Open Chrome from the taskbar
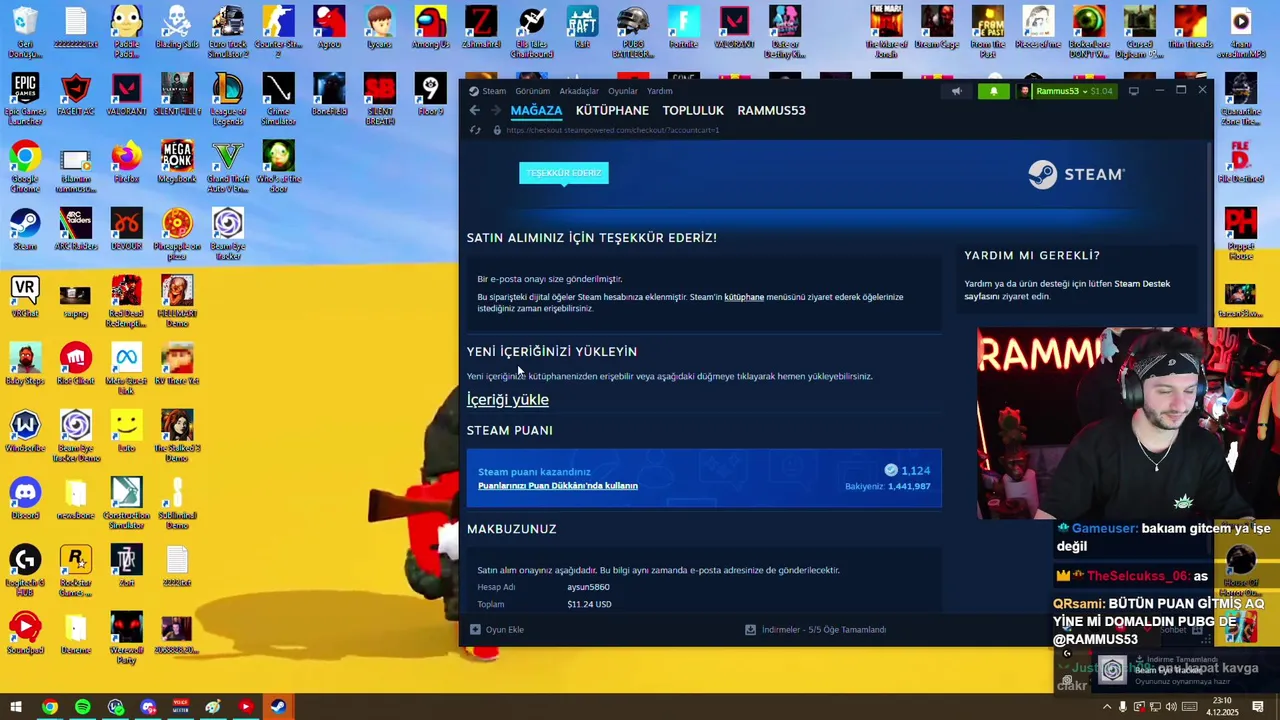 49,707
